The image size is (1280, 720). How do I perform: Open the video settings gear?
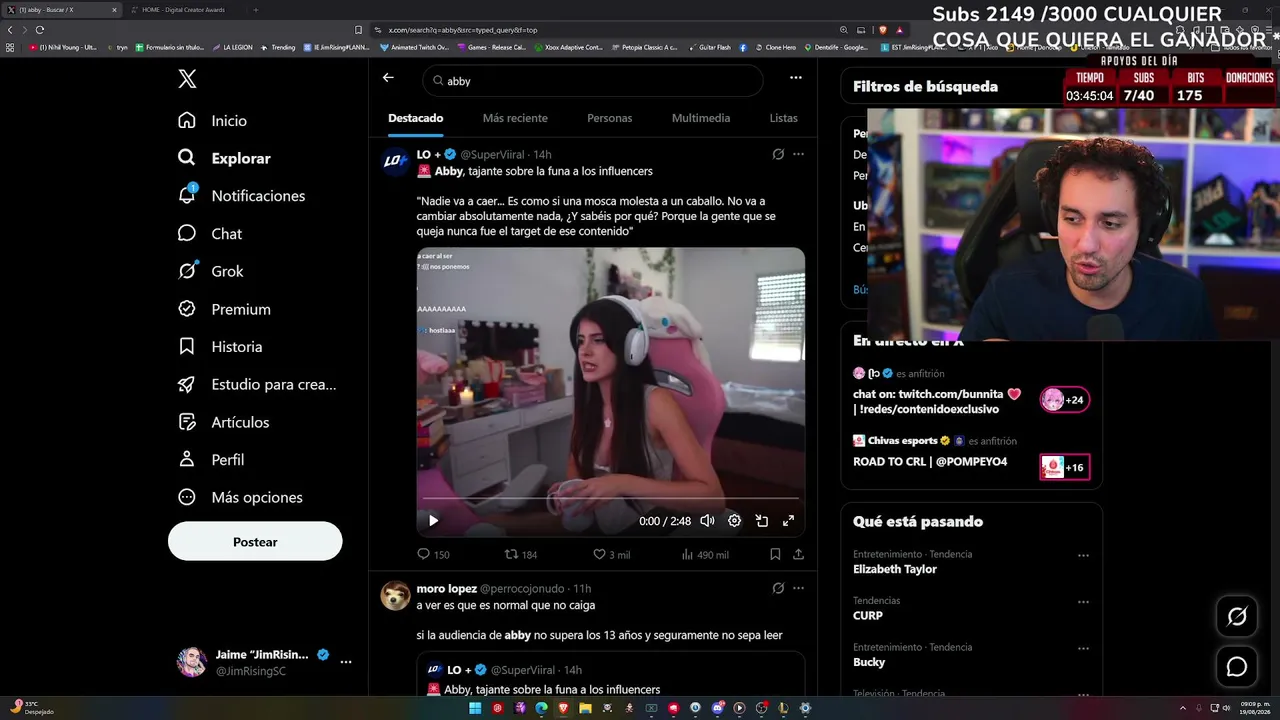click(734, 520)
